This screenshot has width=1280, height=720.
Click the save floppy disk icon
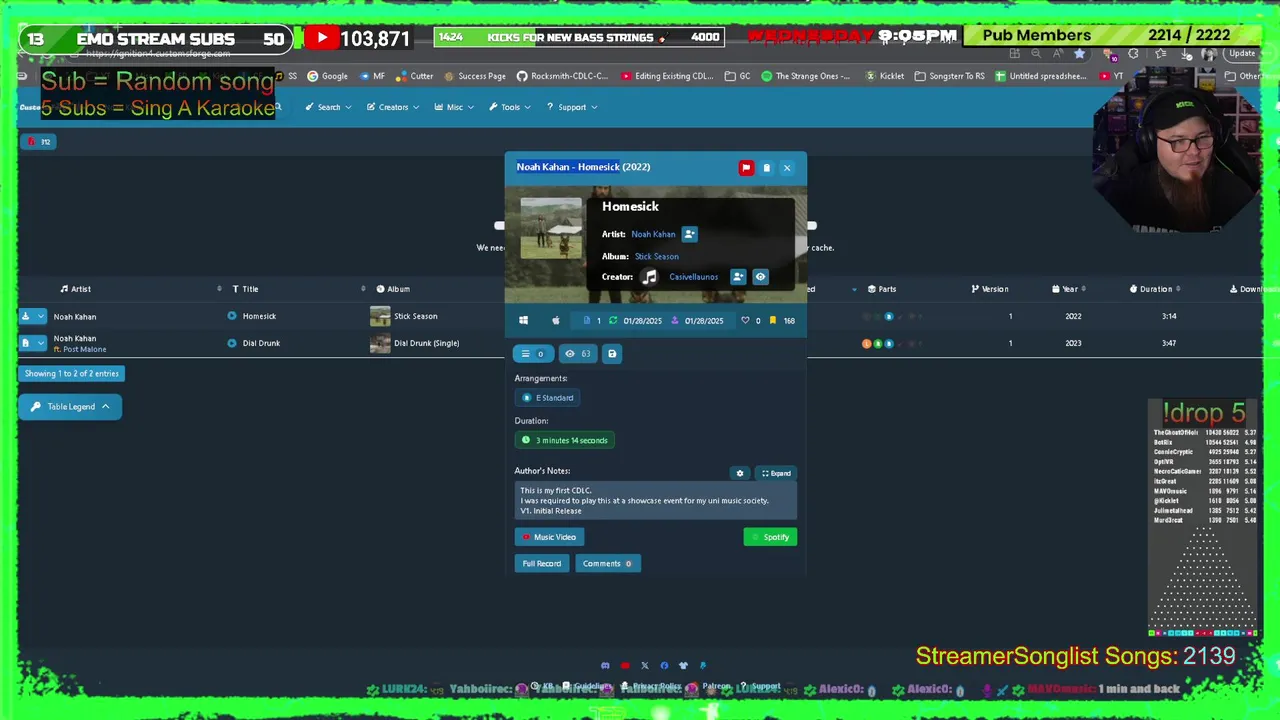point(612,354)
